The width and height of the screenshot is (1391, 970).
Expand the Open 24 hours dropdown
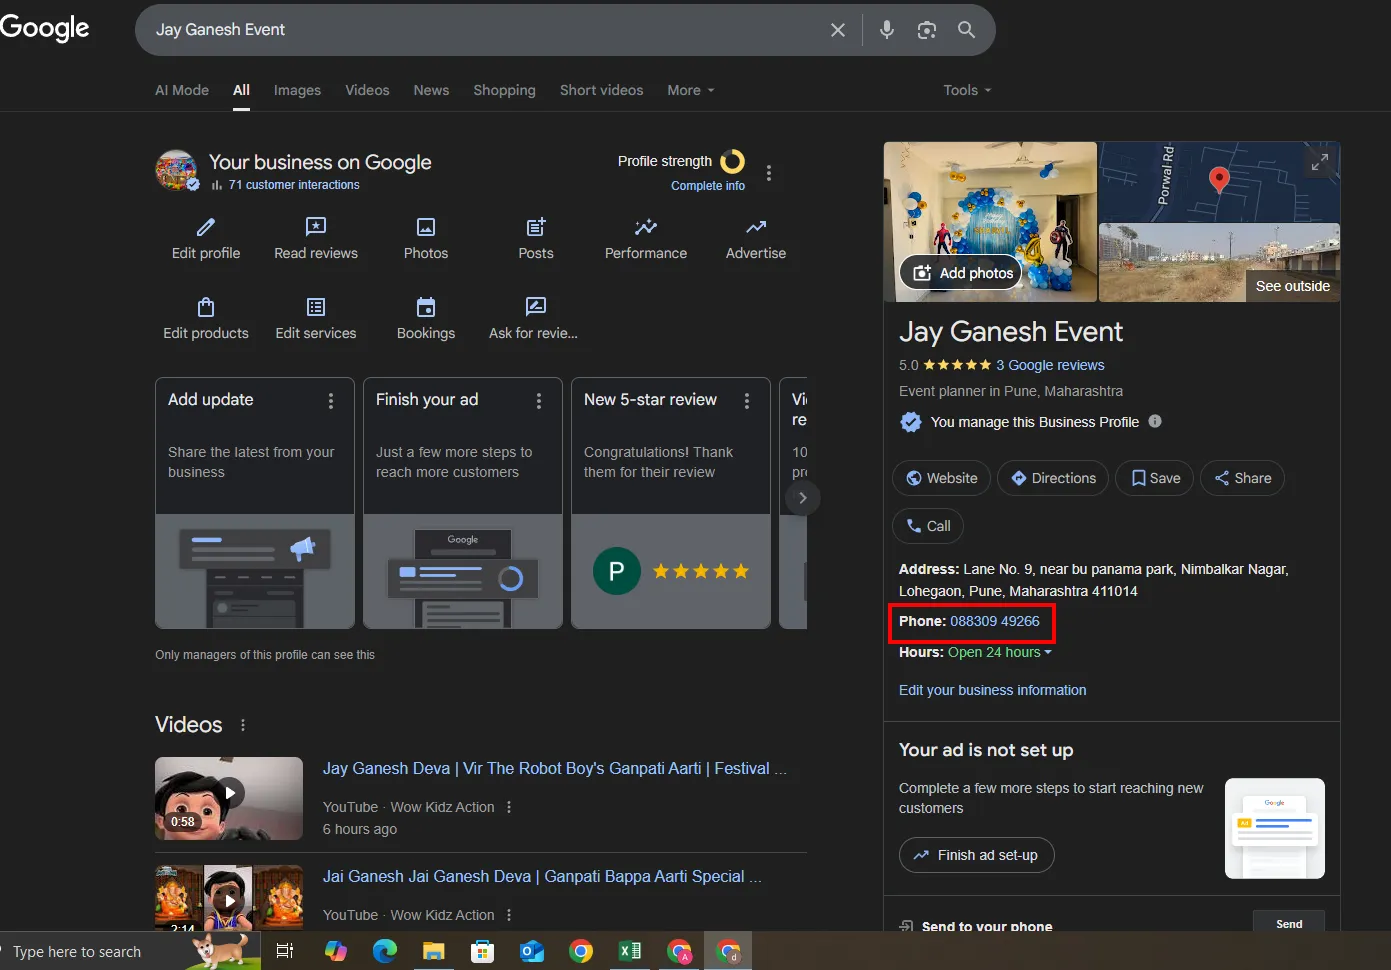(x=1000, y=652)
